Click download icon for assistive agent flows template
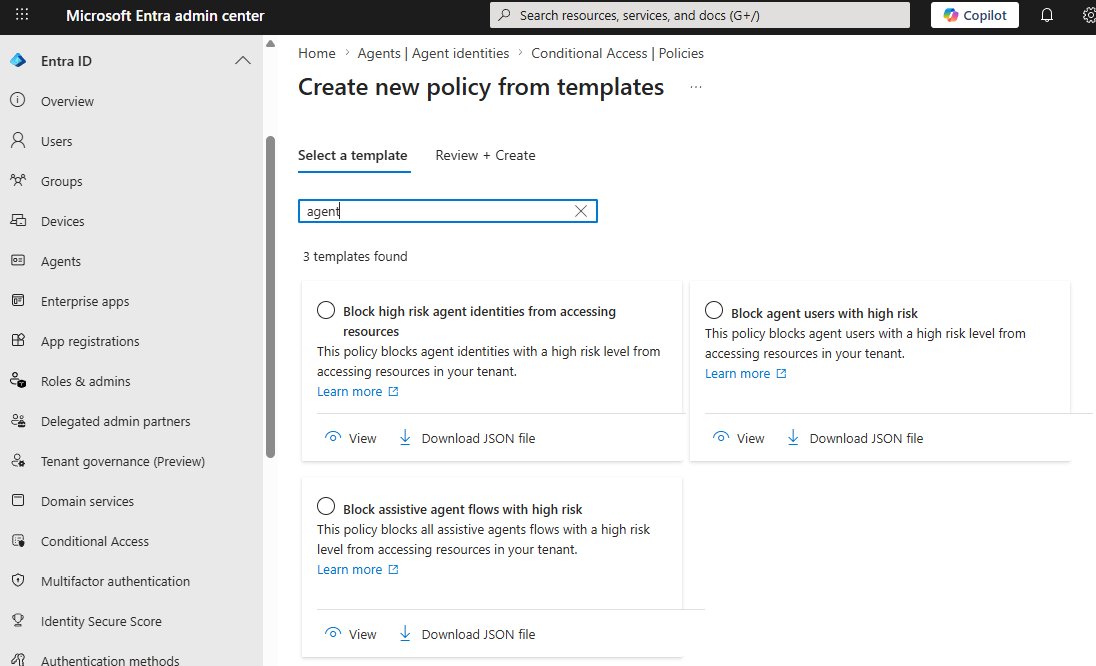This screenshot has height=666, width=1096. (x=405, y=633)
